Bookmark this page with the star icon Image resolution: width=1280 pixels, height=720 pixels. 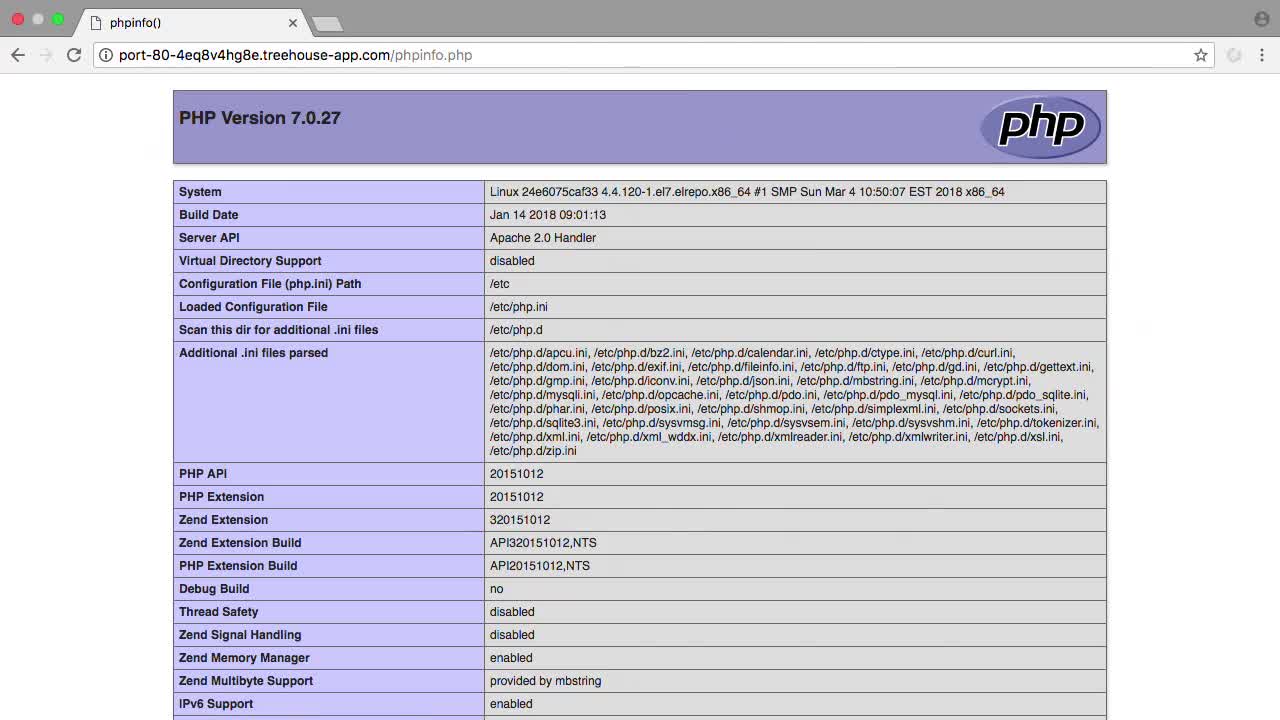(1201, 55)
